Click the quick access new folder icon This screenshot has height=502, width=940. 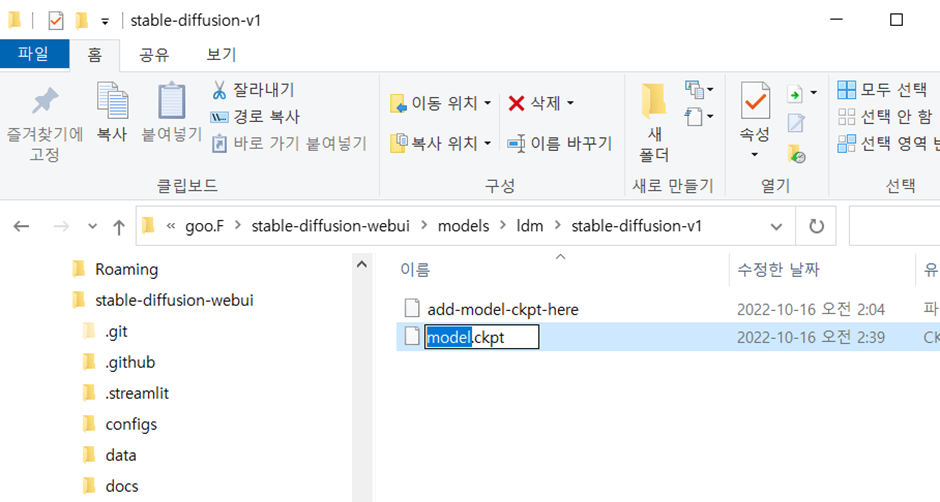click(82, 21)
